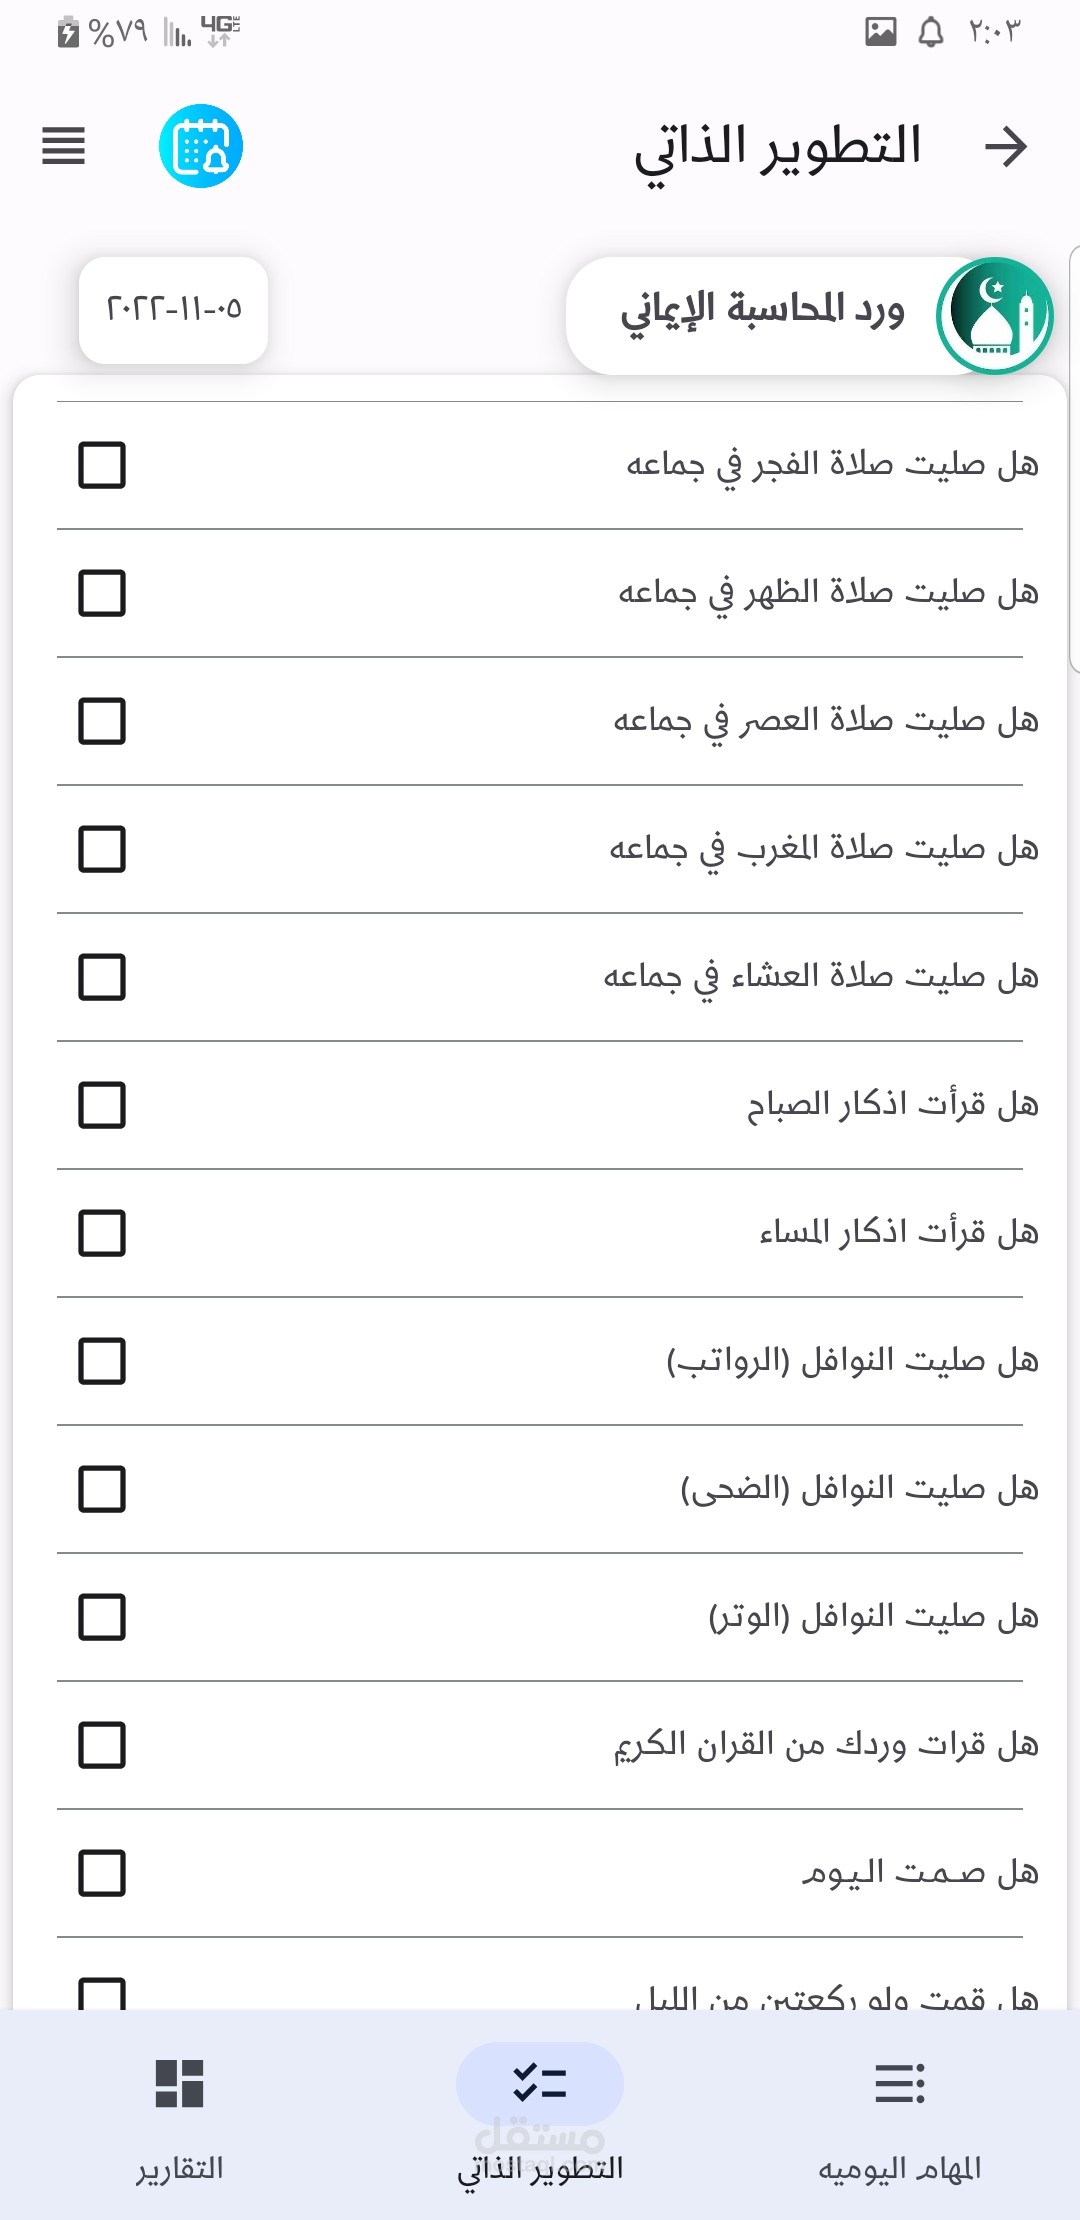Tick the وردك من القران الكريم box
The width and height of the screenshot is (1080, 2220).
coord(102,1745)
